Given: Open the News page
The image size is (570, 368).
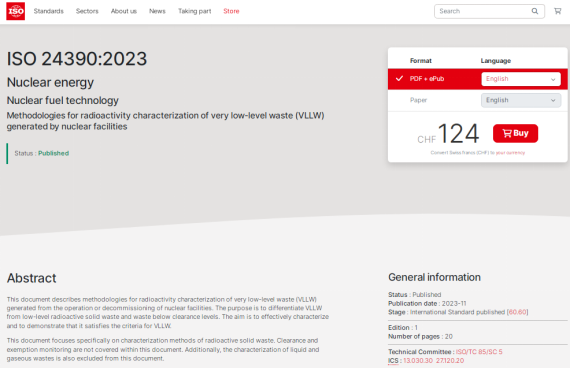Looking at the screenshot, I should click(x=157, y=11).
